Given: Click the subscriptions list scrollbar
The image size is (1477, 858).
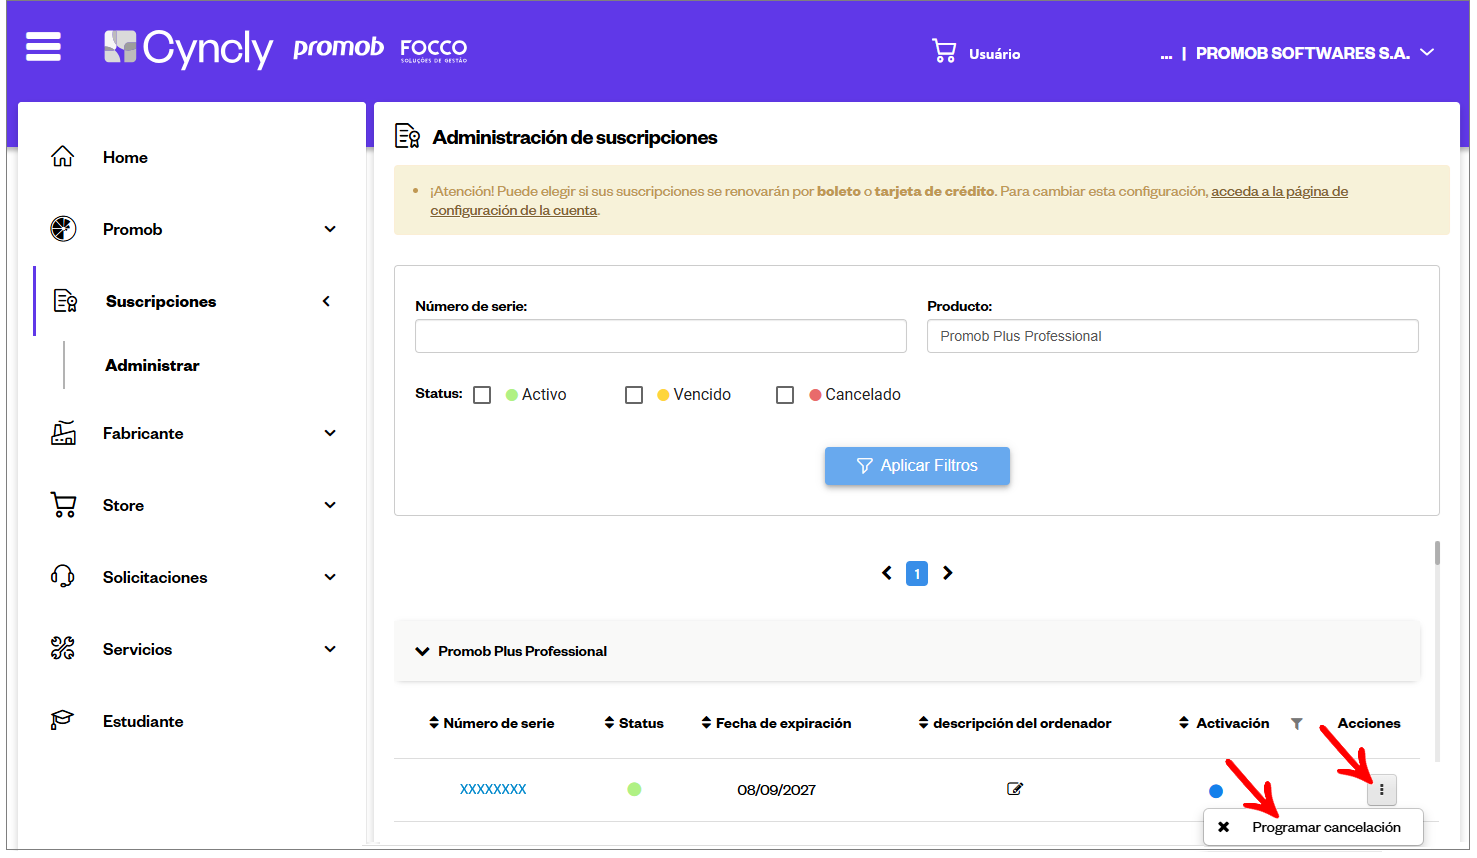Looking at the screenshot, I should (1437, 553).
